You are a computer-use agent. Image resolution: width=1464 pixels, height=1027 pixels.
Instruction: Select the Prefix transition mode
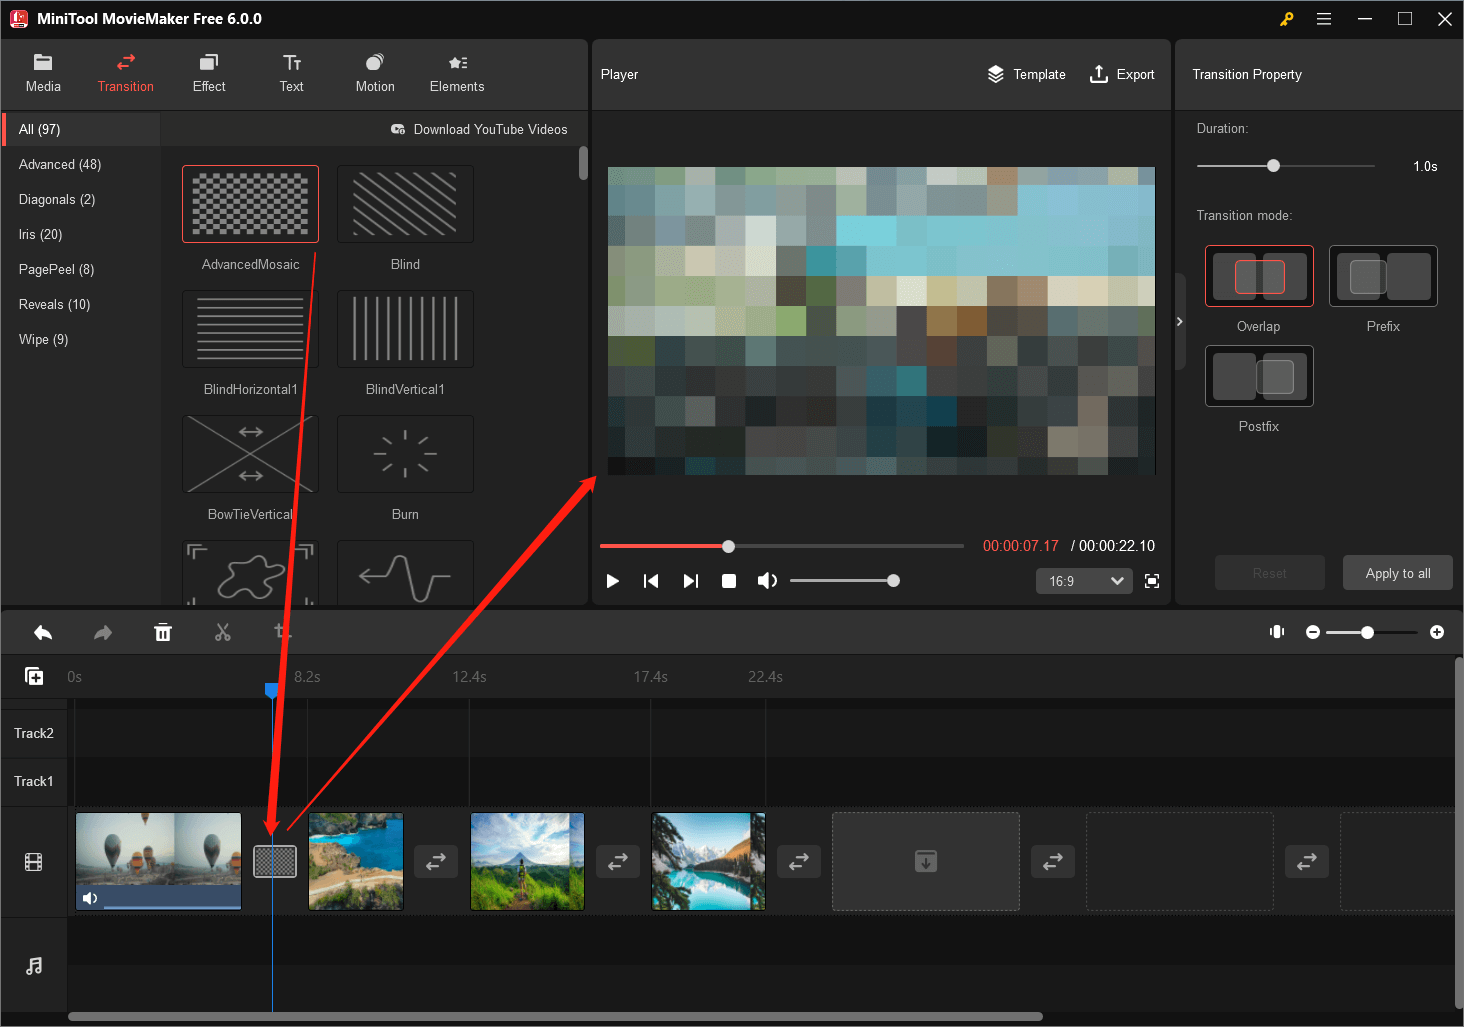click(1382, 276)
